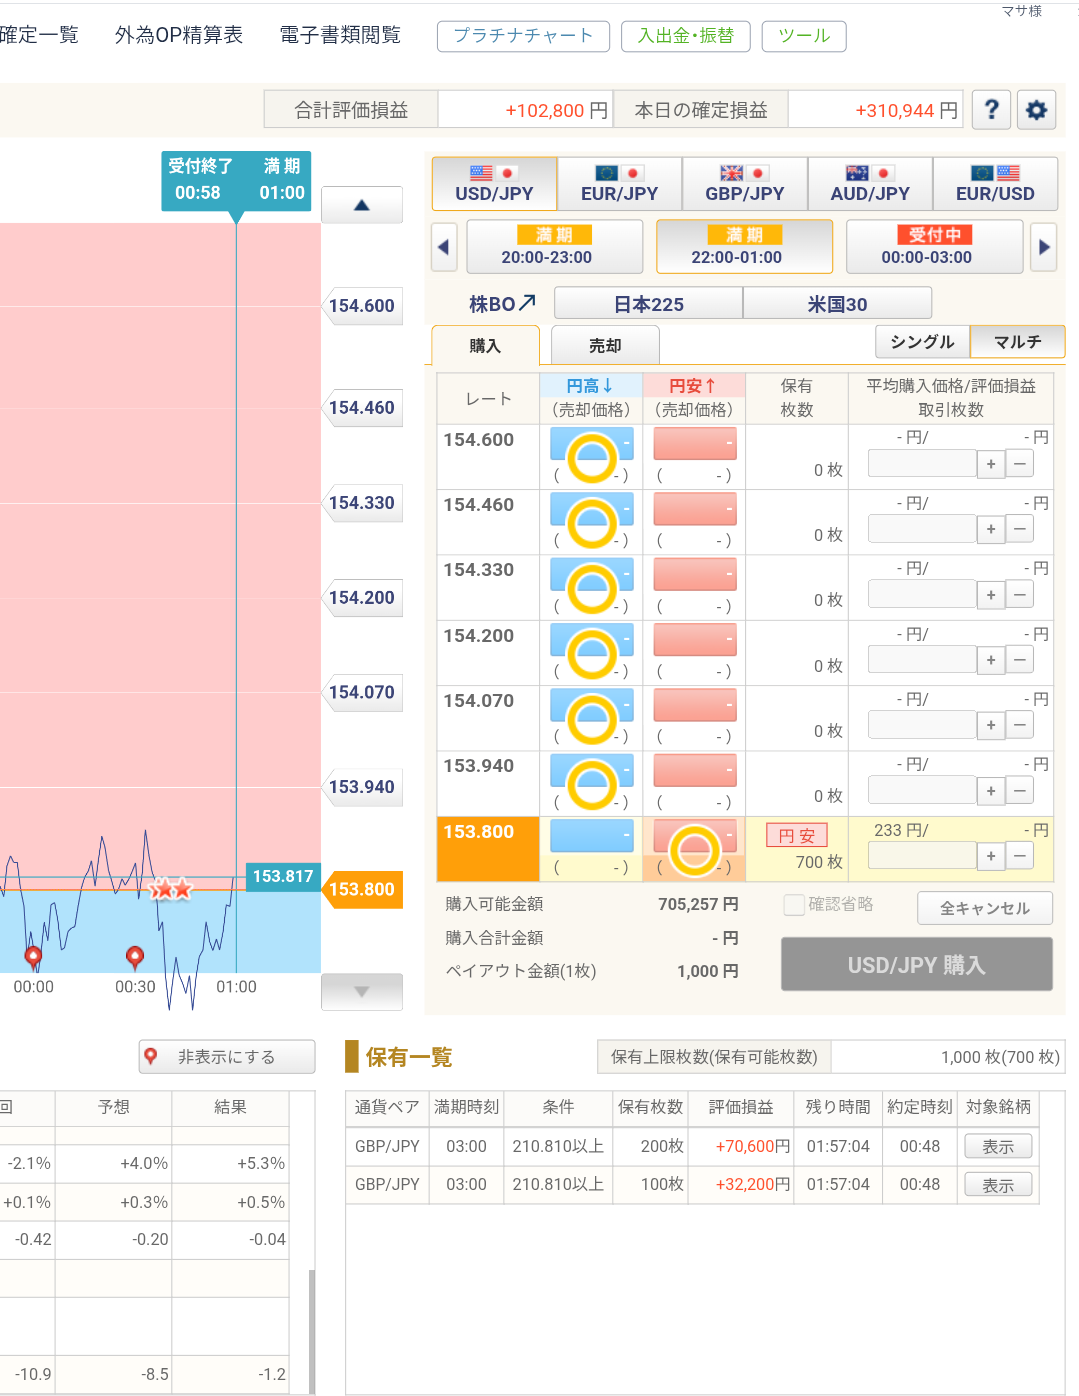Switch to シングル mode
Viewport: 1079px width, 1396px height.
[921, 342]
